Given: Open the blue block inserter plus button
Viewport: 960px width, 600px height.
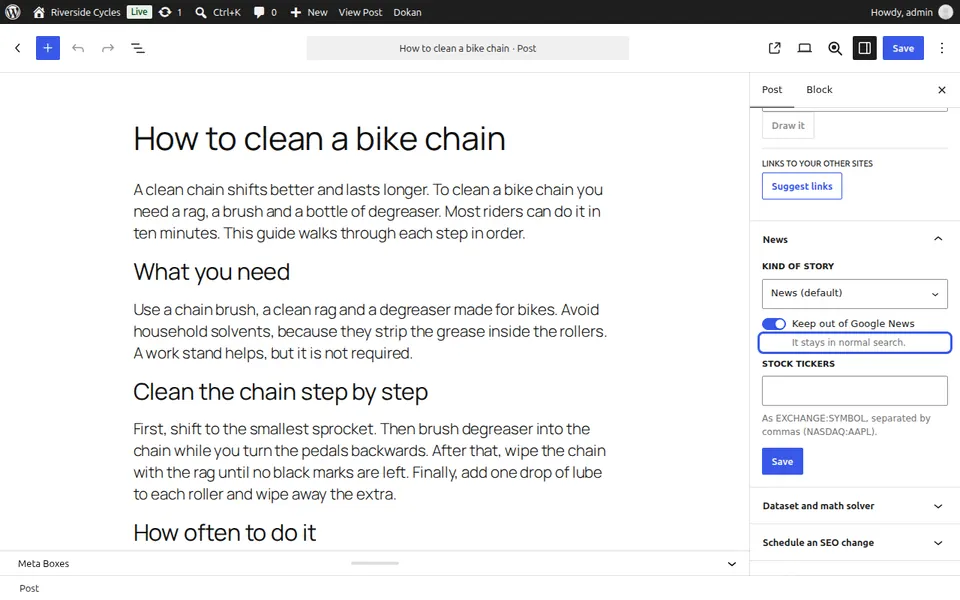Looking at the screenshot, I should click(x=48, y=48).
